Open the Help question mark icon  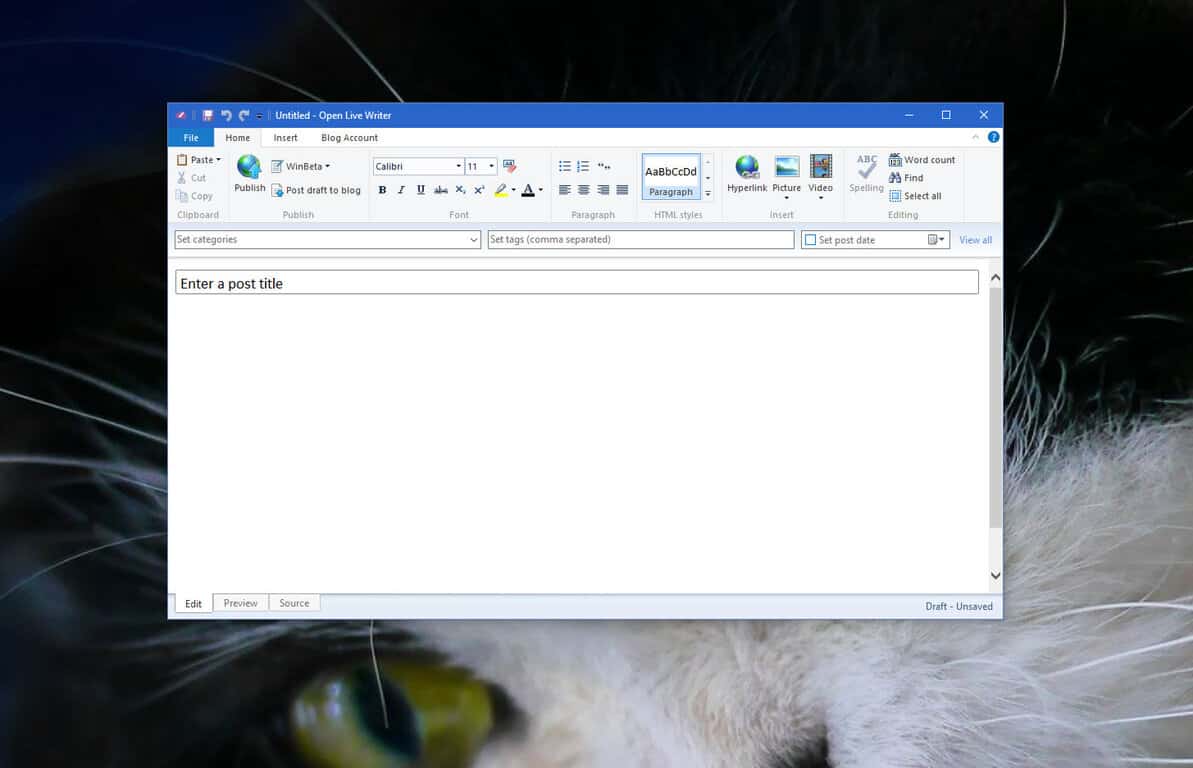[x=993, y=137]
